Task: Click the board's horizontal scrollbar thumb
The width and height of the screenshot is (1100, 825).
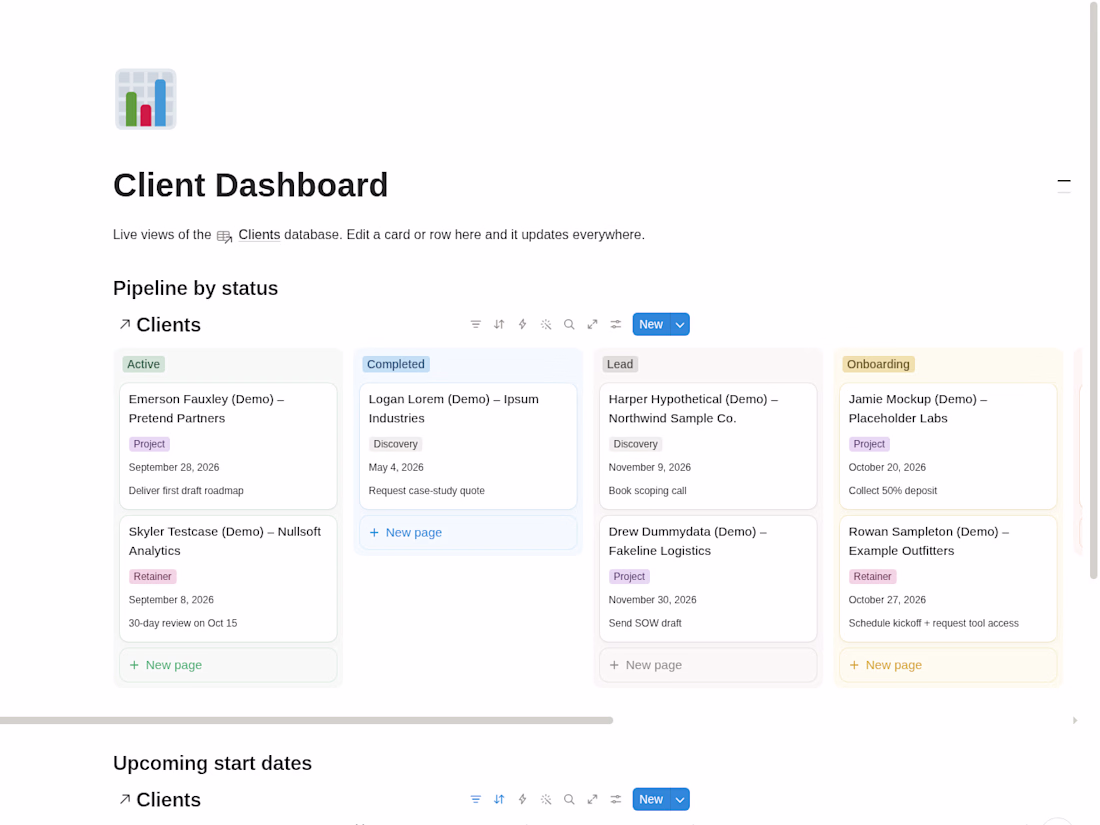Action: coord(307,720)
